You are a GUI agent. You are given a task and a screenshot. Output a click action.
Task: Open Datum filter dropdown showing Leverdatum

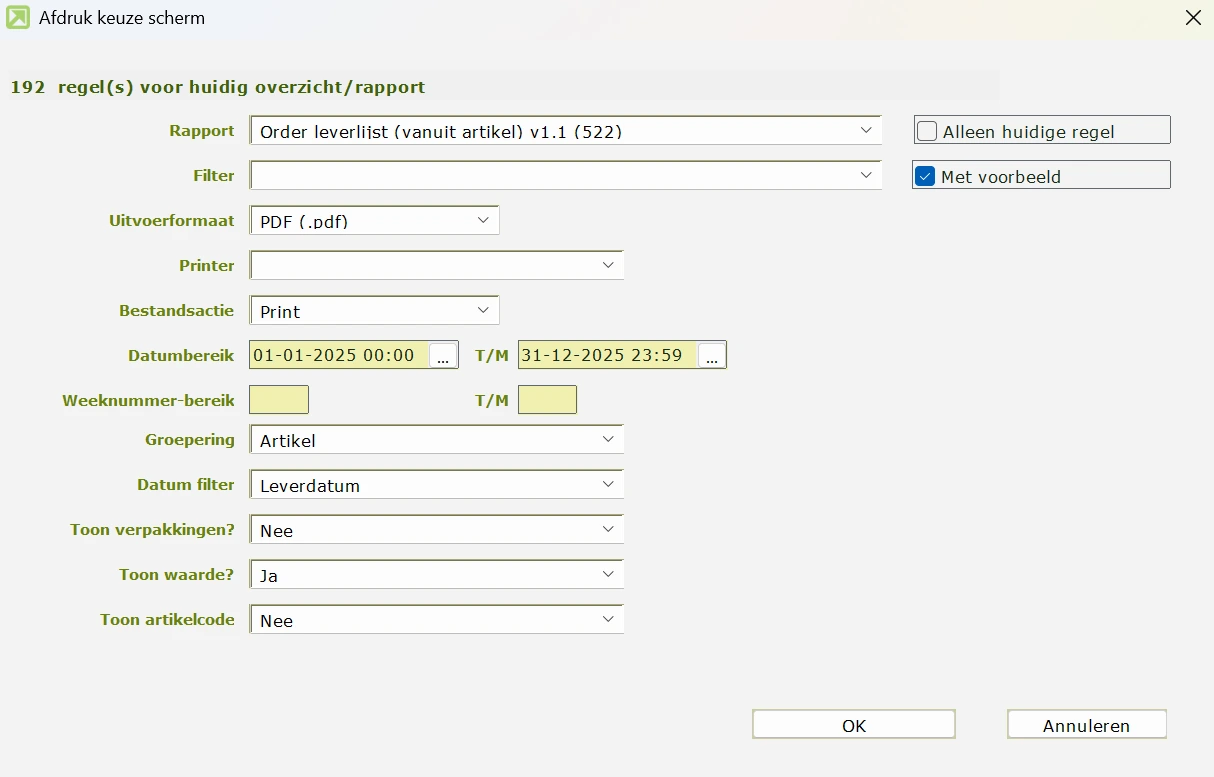[x=607, y=484]
